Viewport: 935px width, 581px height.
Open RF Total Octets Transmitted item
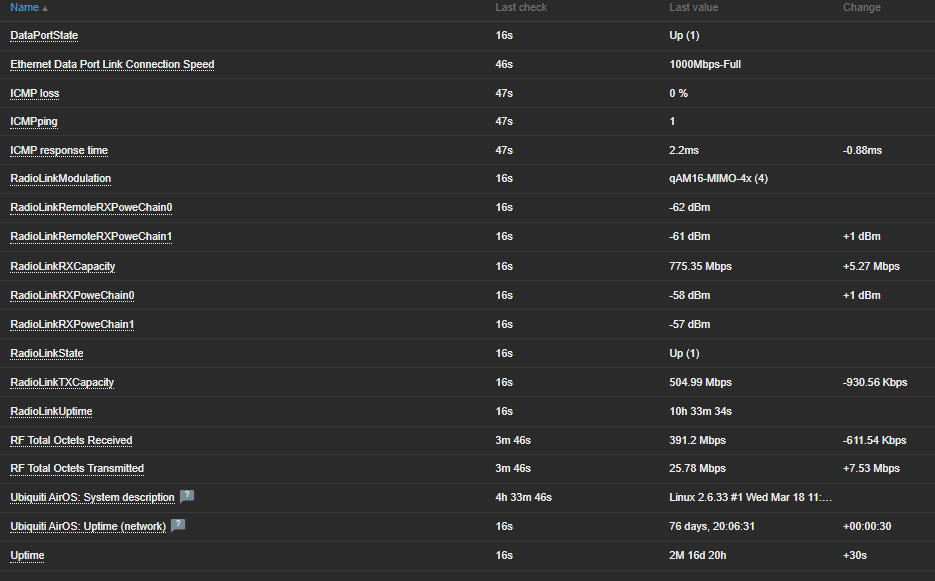[x=77, y=468]
